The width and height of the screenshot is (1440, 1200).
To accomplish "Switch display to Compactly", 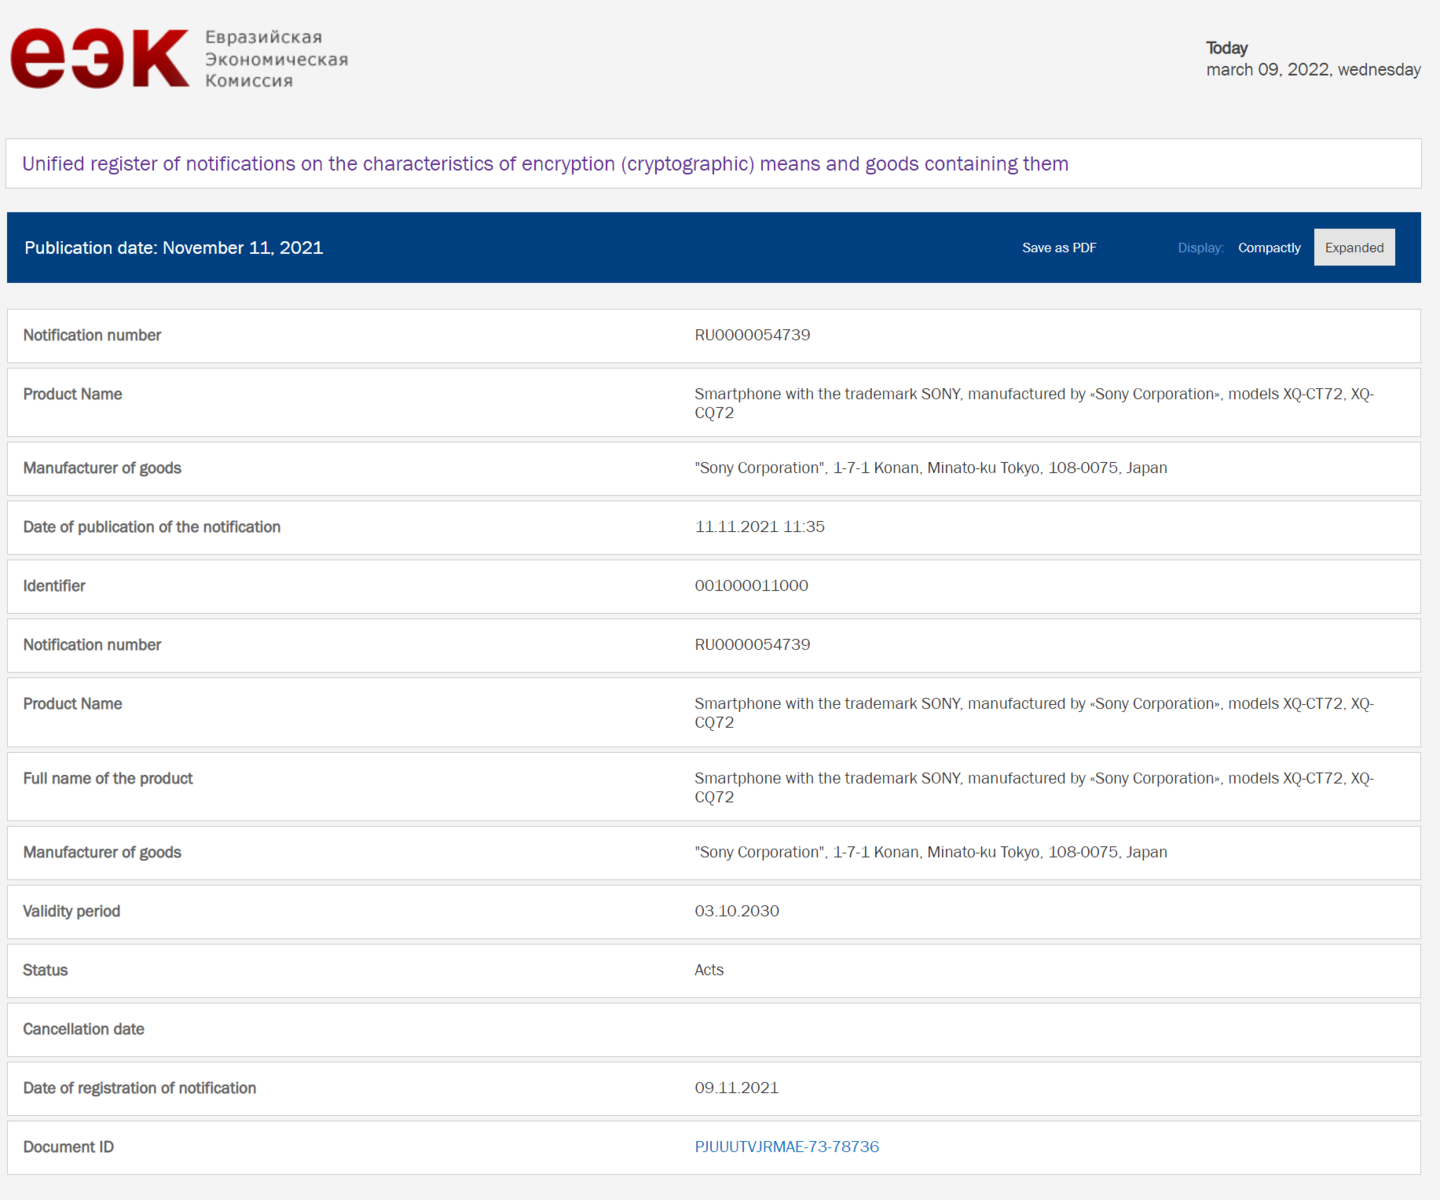I will click(1269, 248).
